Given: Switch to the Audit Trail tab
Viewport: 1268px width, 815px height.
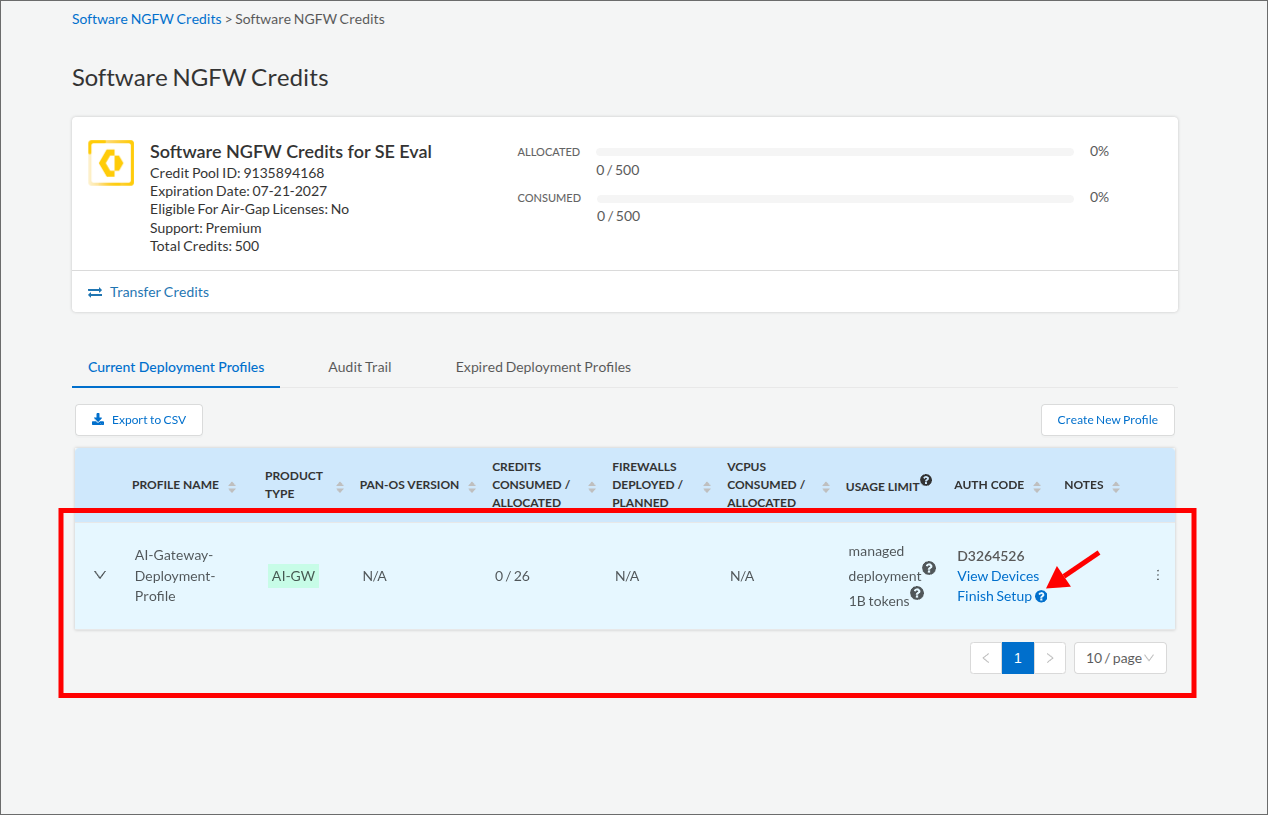Looking at the screenshot, I should pos(360,367).
